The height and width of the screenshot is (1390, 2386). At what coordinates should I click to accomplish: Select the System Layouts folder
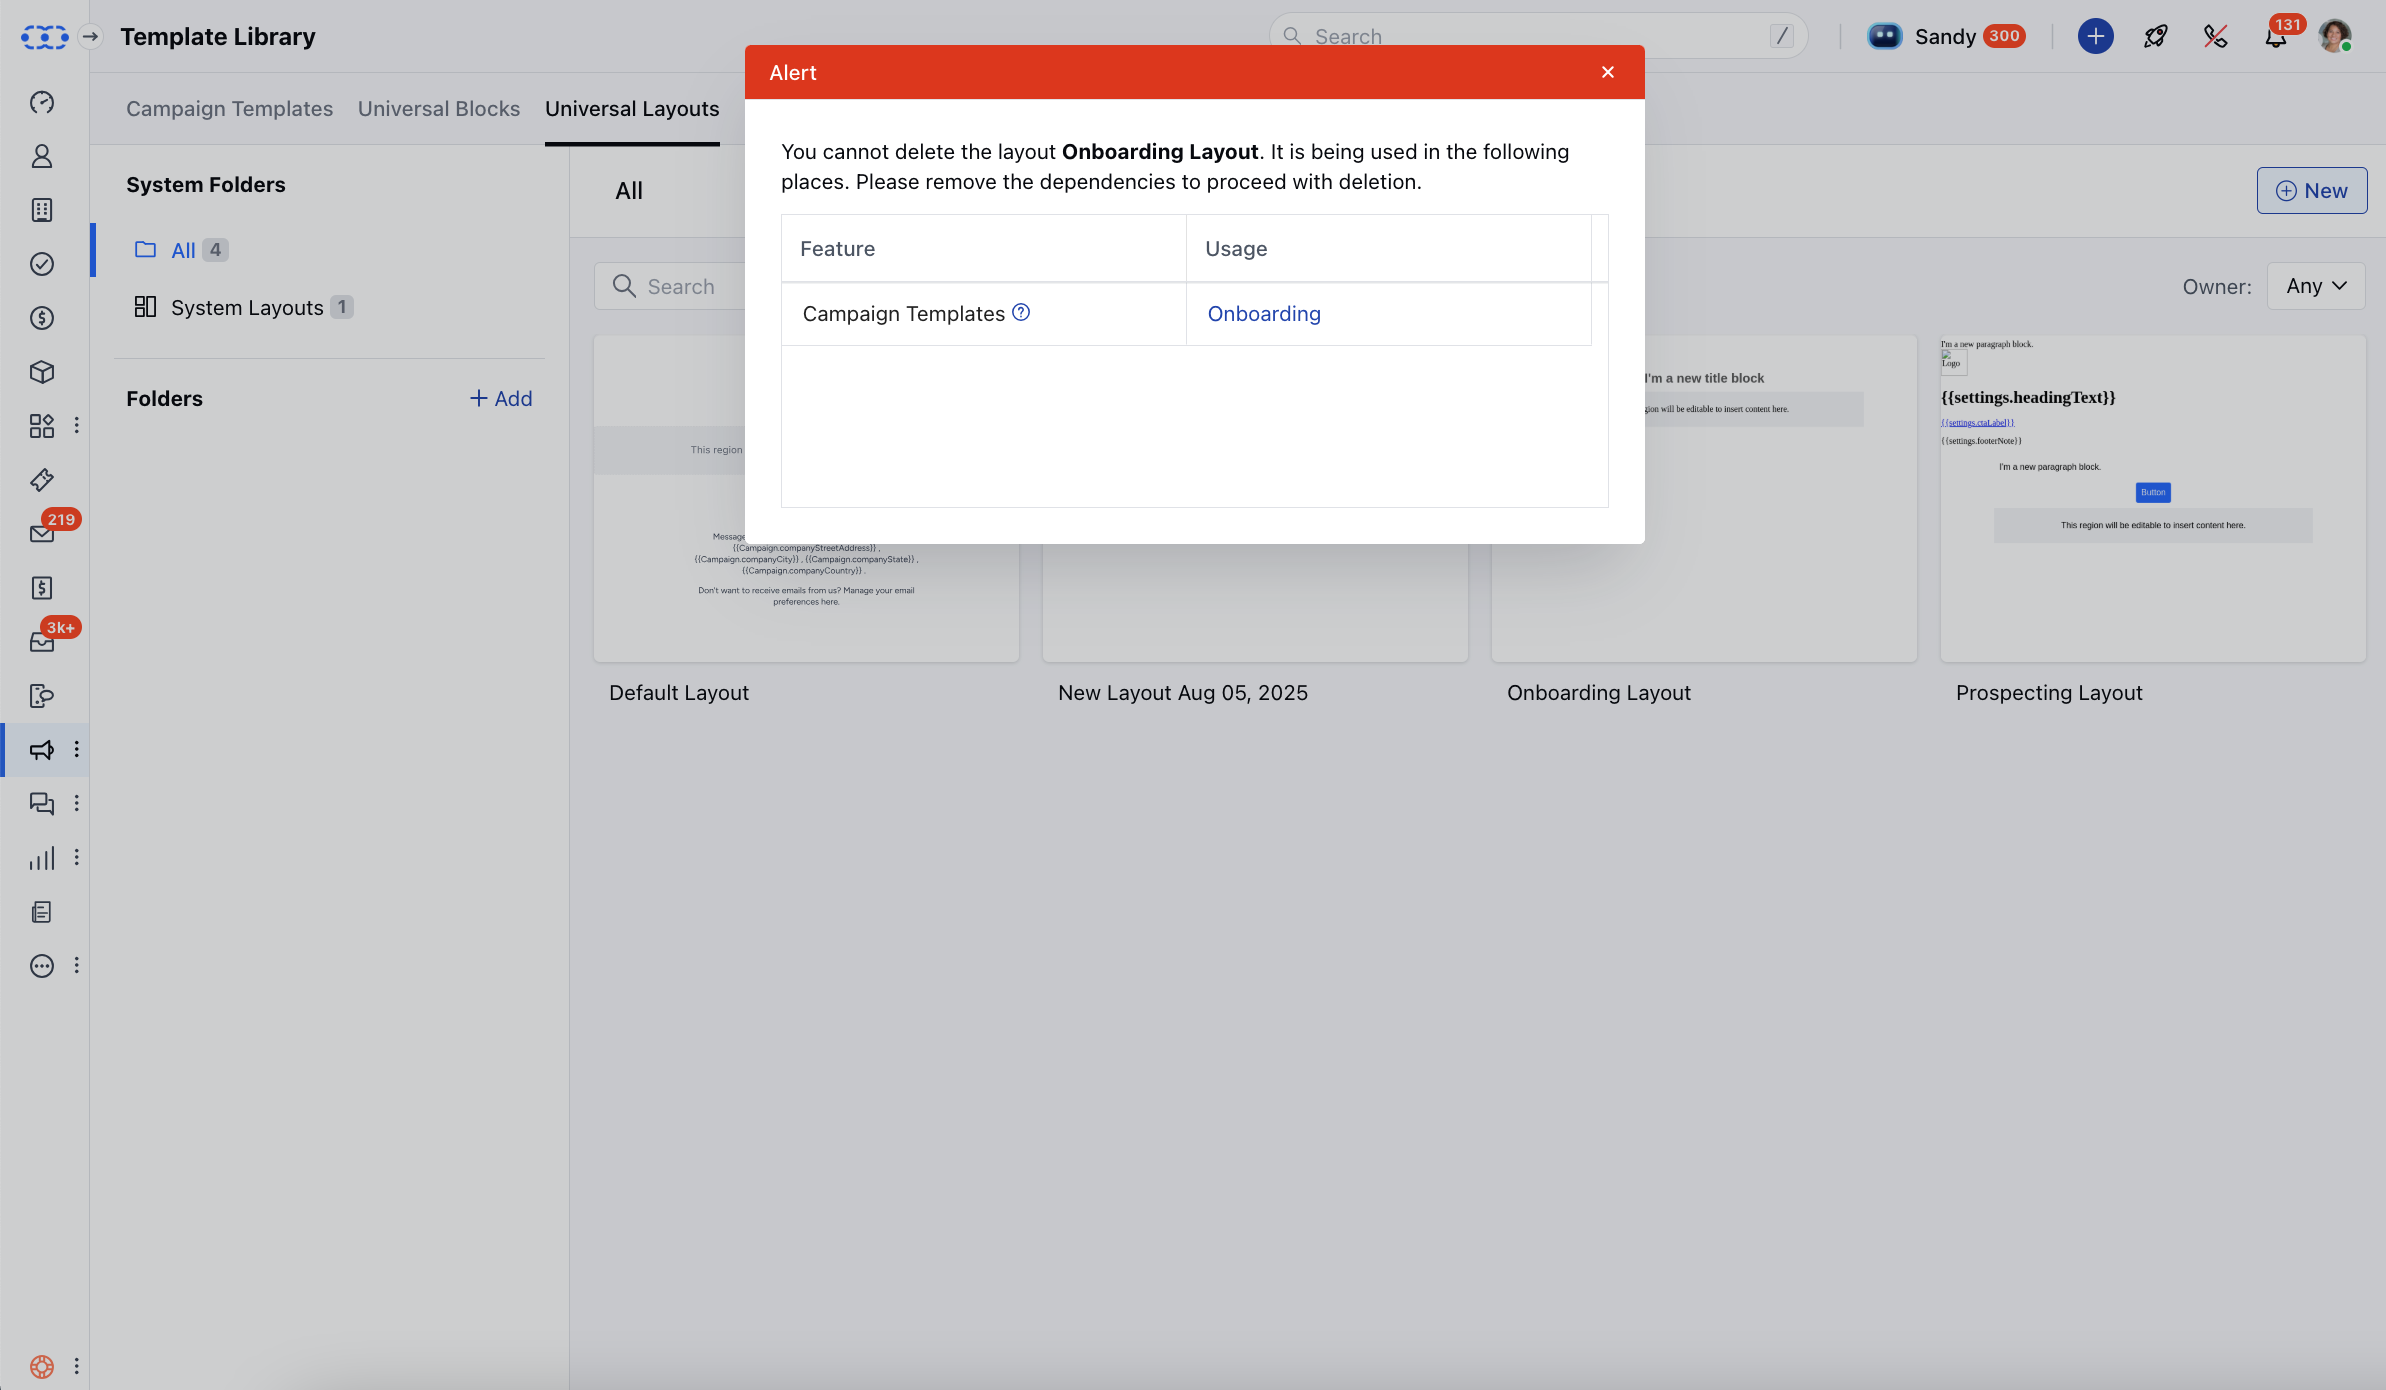click(x=247, y=308)
